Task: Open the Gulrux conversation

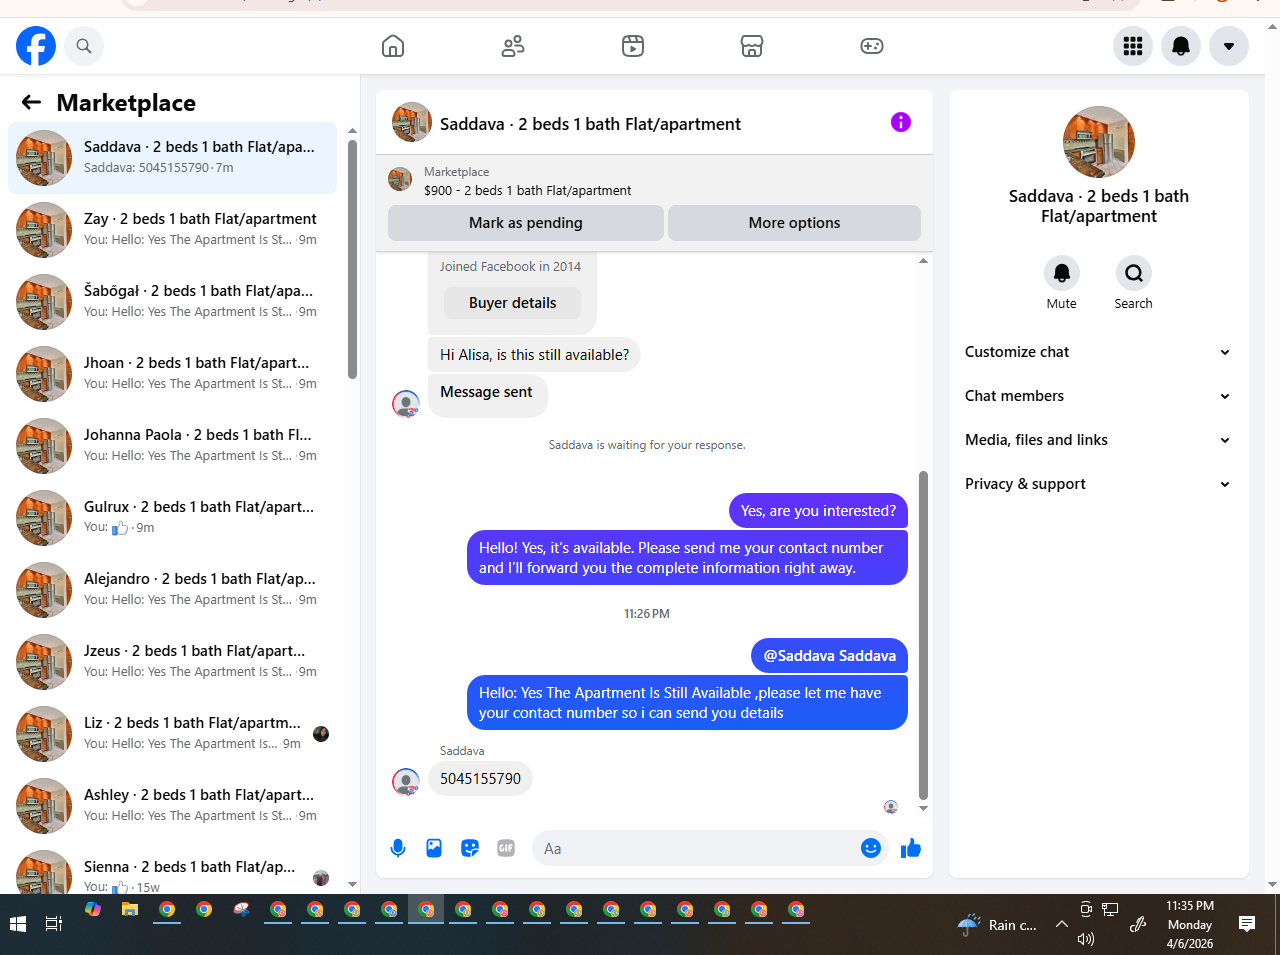Action: [172, 518]
